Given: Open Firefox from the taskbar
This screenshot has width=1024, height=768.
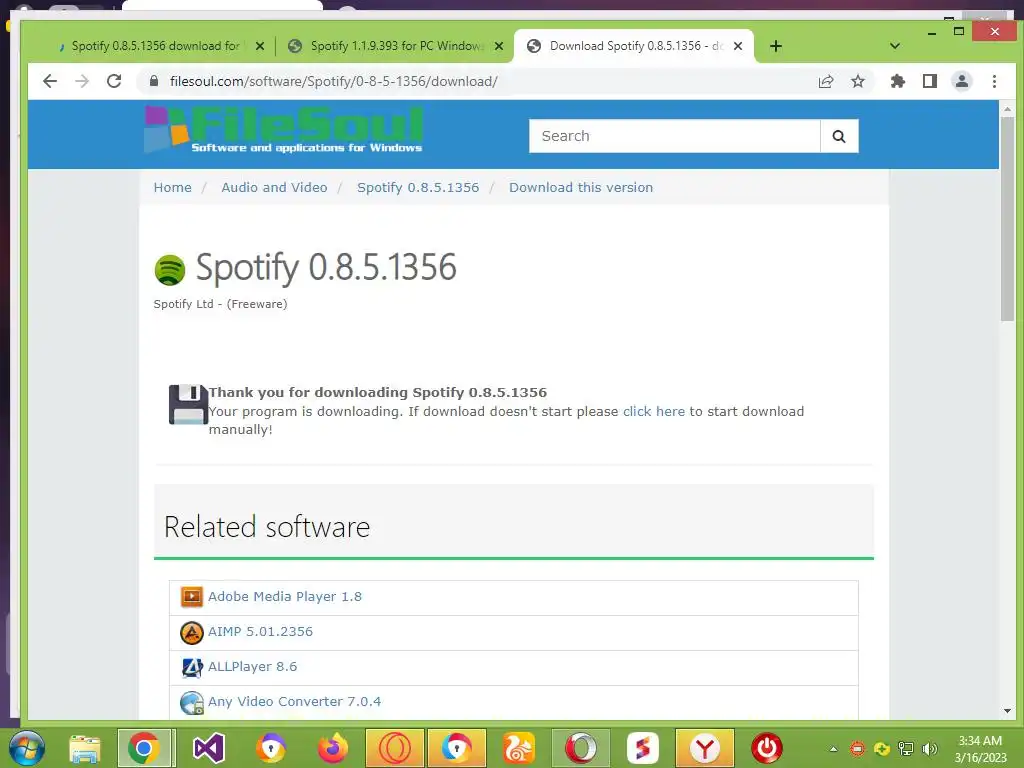Looking at the screenshot, I should click(x=333, y=748).
